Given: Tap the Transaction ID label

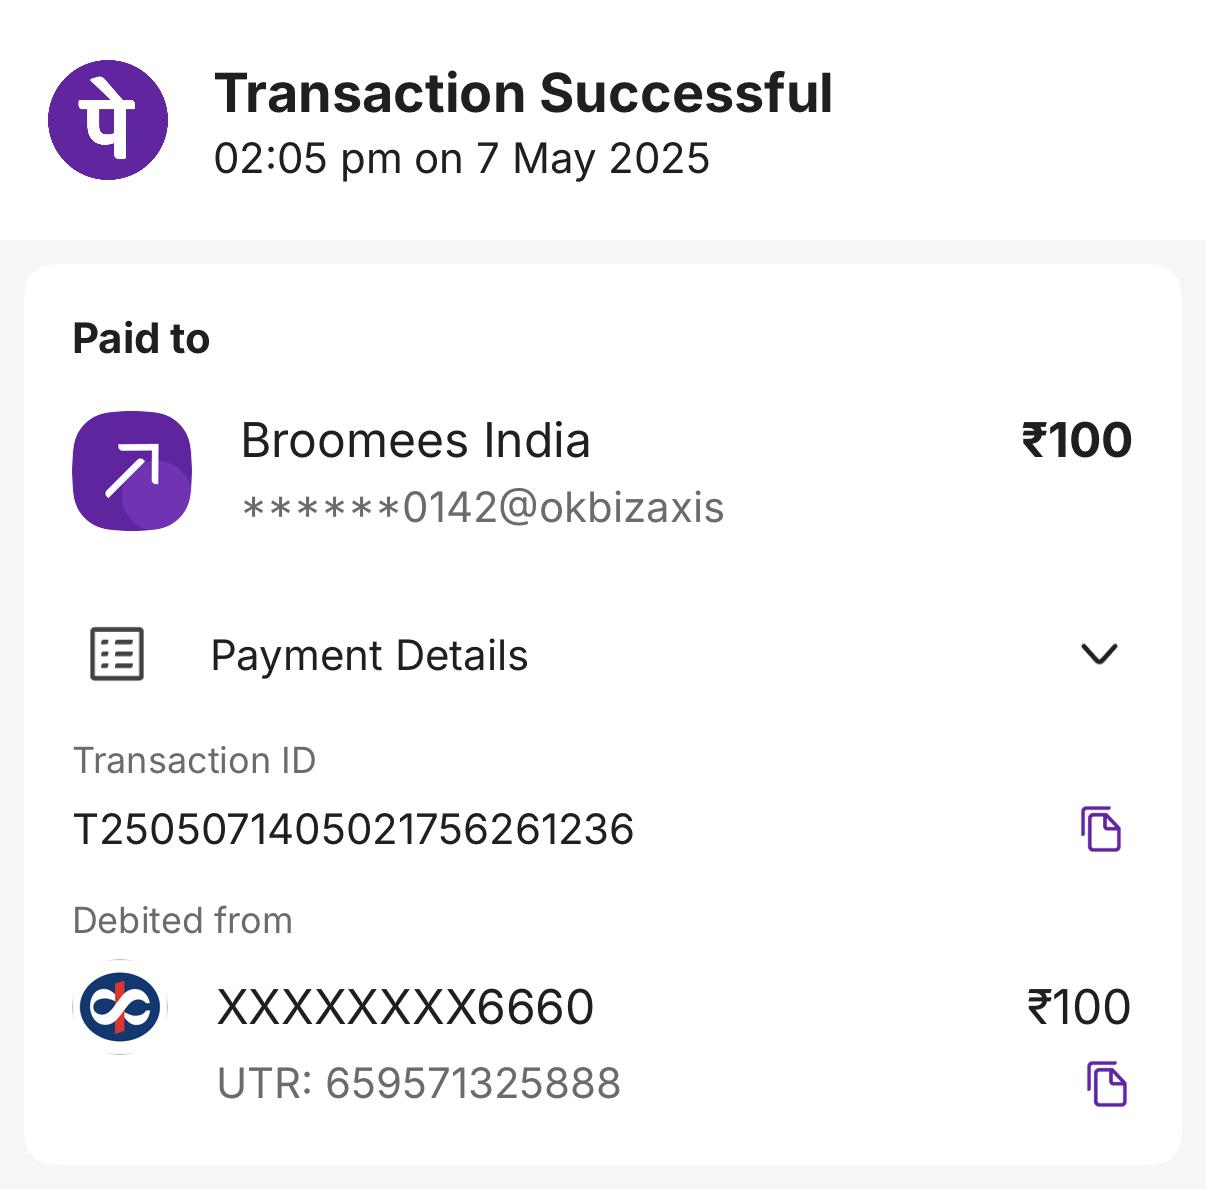Looking at the screenshot, I should point(195,761).
